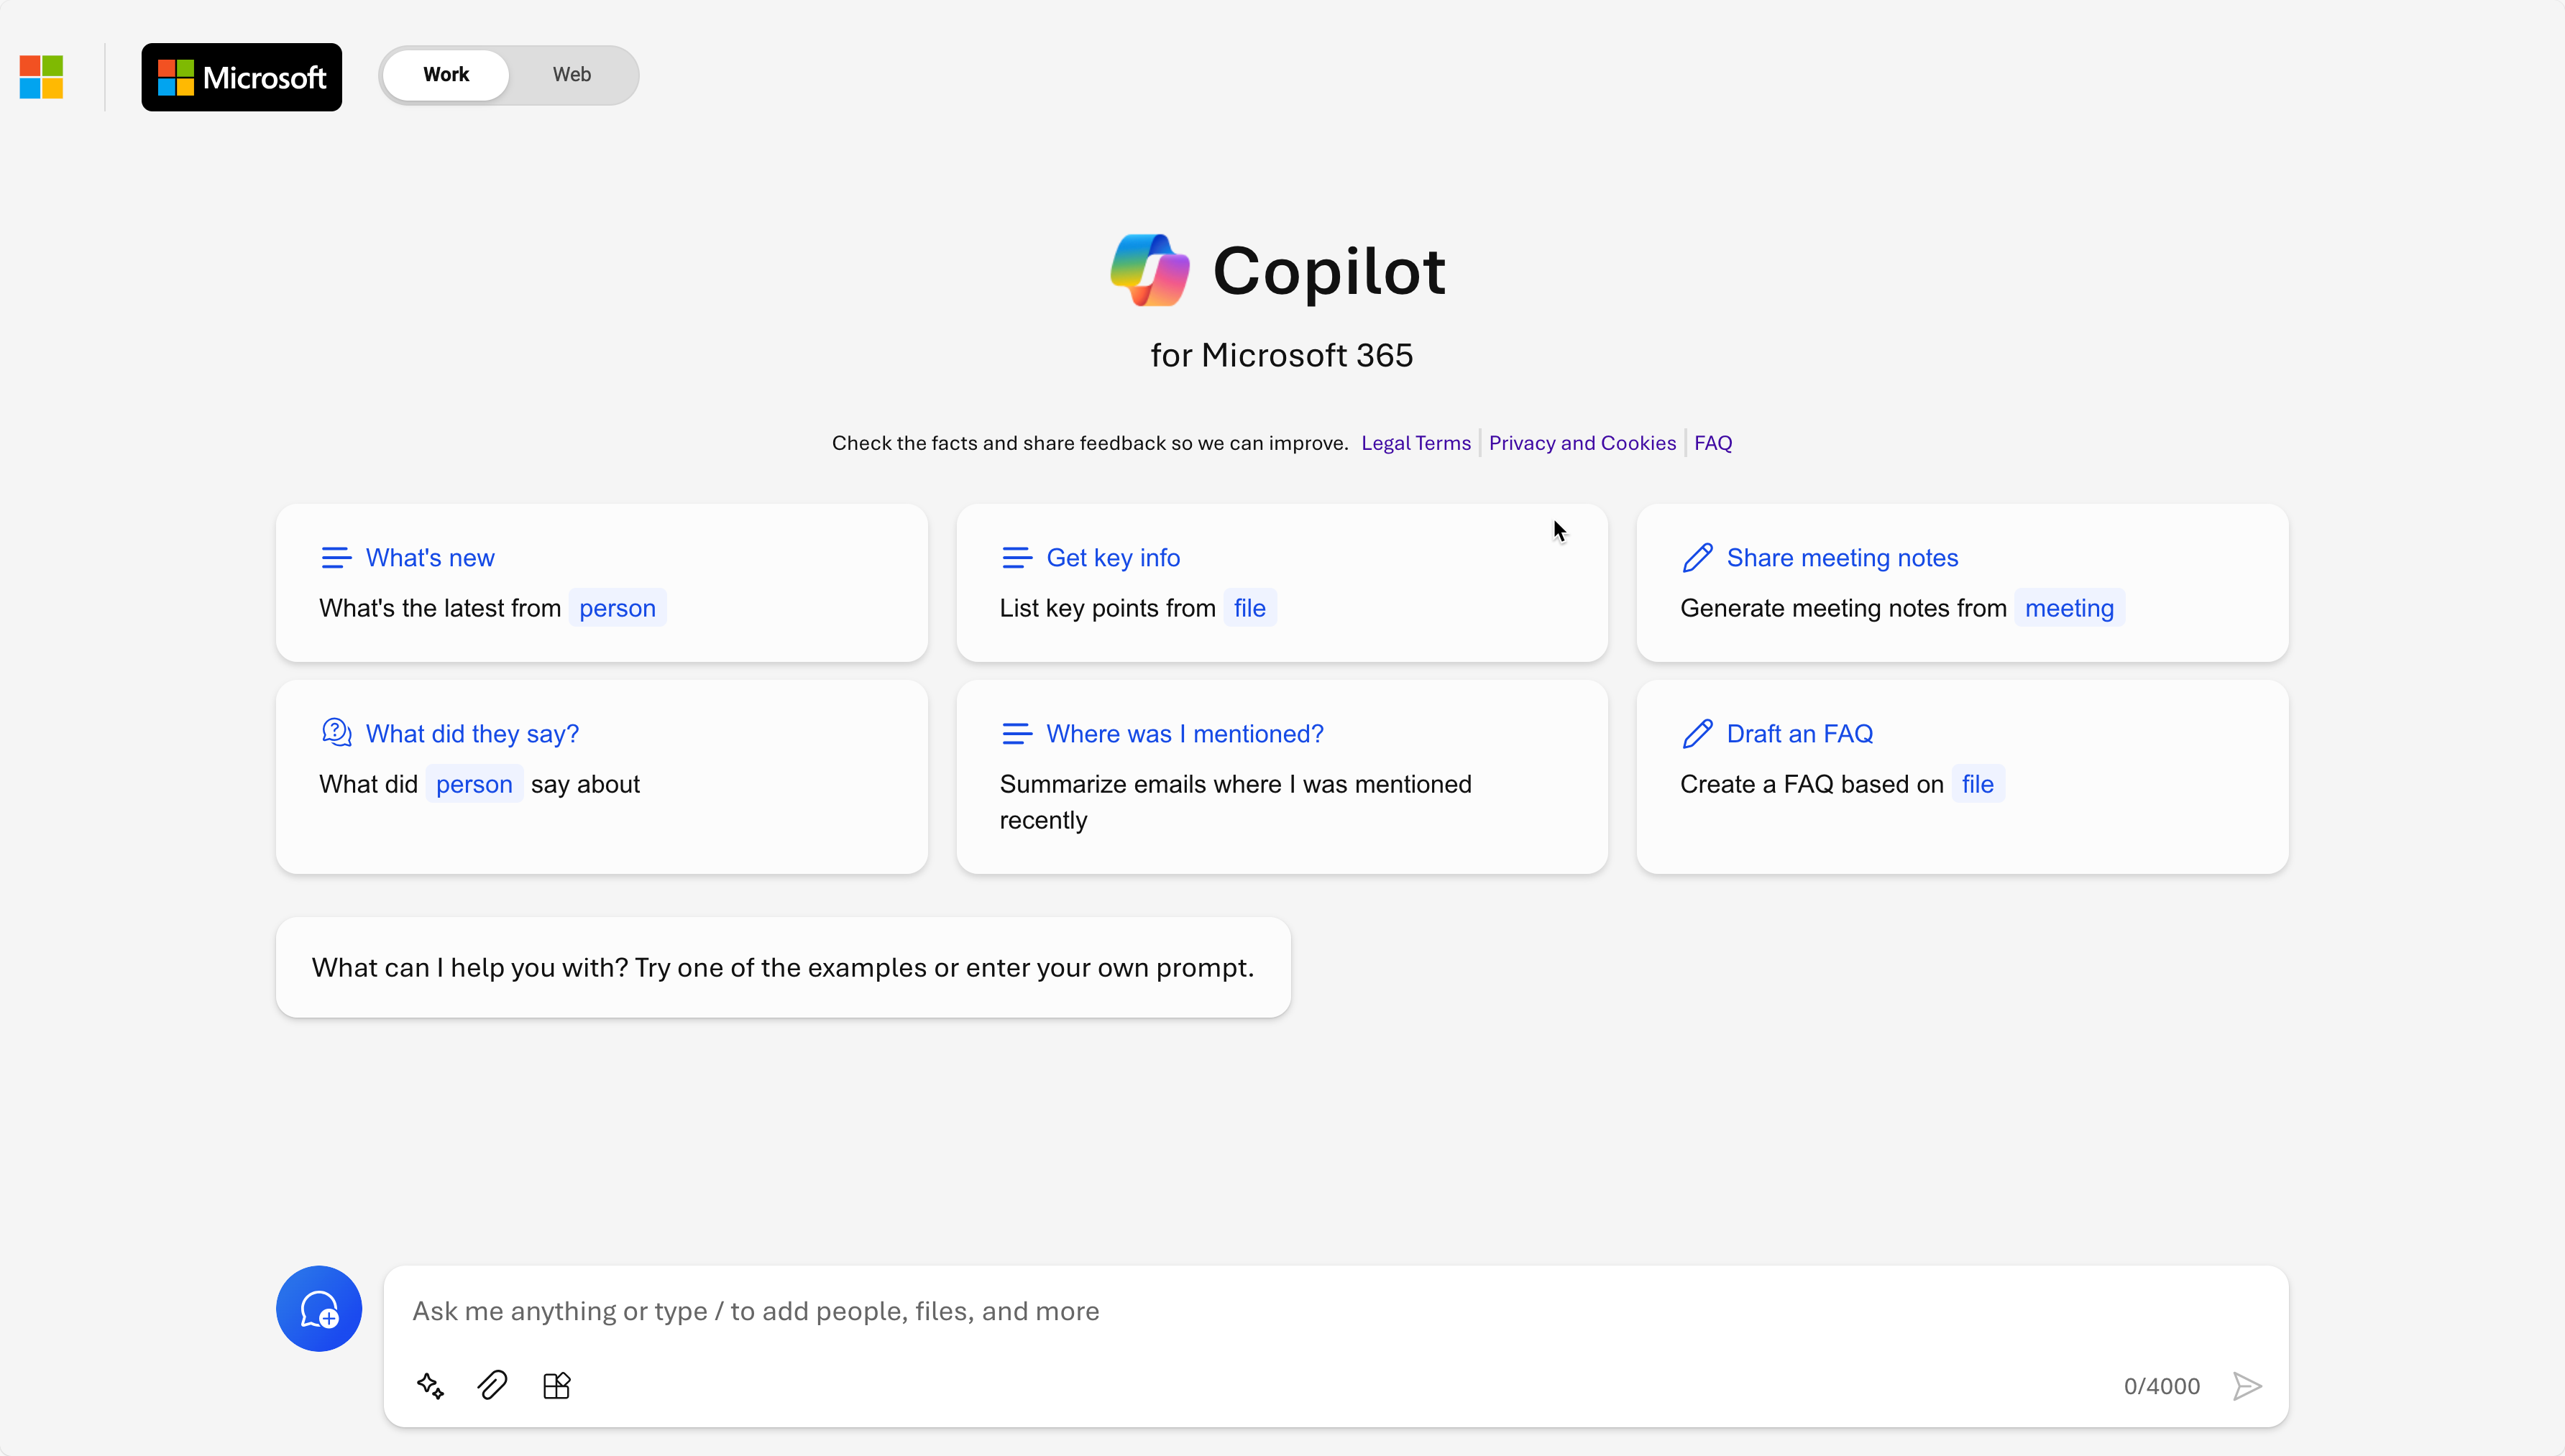The width and height of the screenshot is (2565, 1456).
Task: Click the Copilot chat icon
Action: coord(319,1308)
